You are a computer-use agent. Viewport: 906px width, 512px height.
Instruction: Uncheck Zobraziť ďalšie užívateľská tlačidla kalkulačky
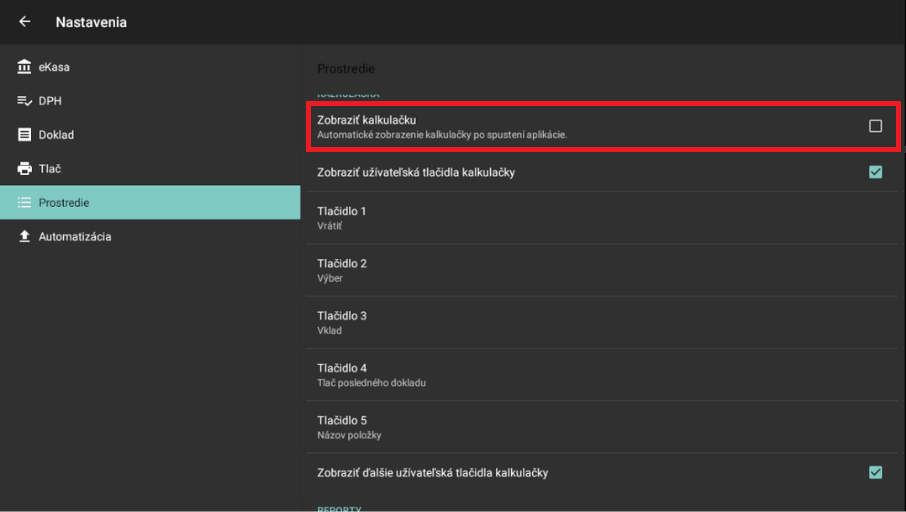[x=875, y=472]
